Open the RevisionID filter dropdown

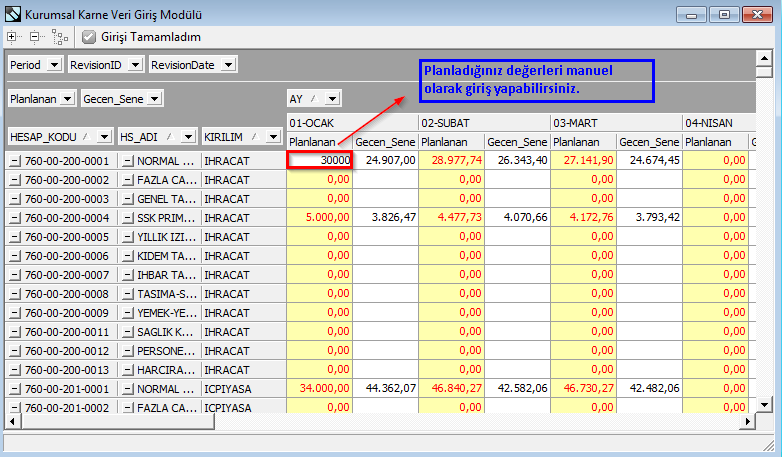click(135, 65)
